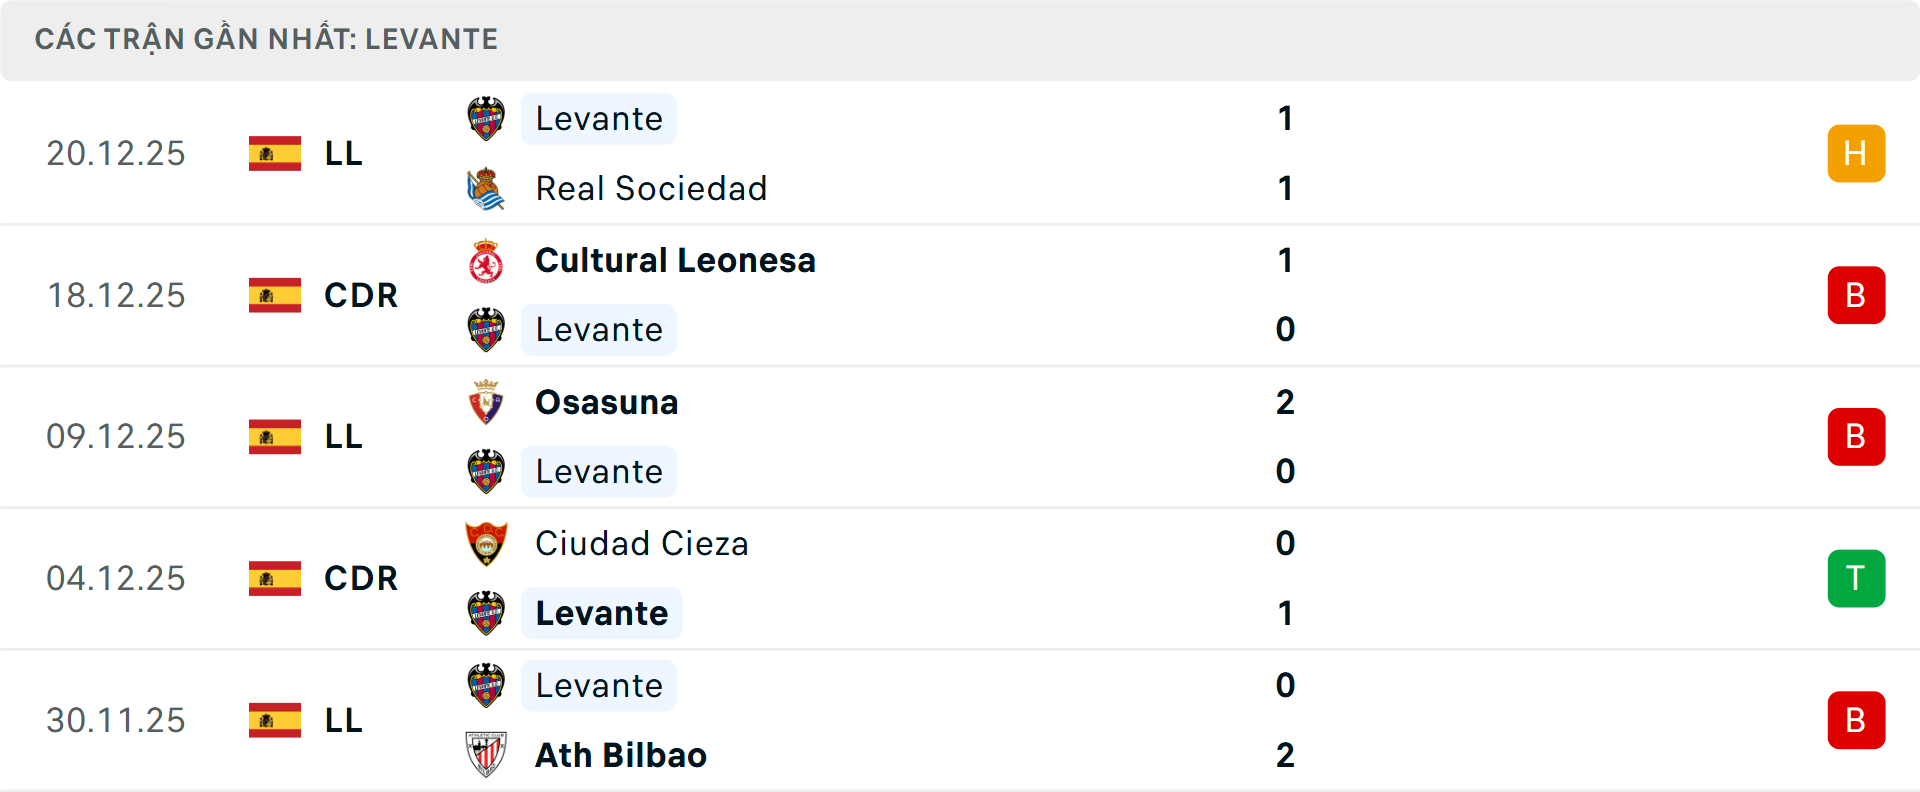Image resolution: width=1920 pixels, height=792 pixels.
Task: Click the Osasuna club crest
Action: [x=486, y=402]
